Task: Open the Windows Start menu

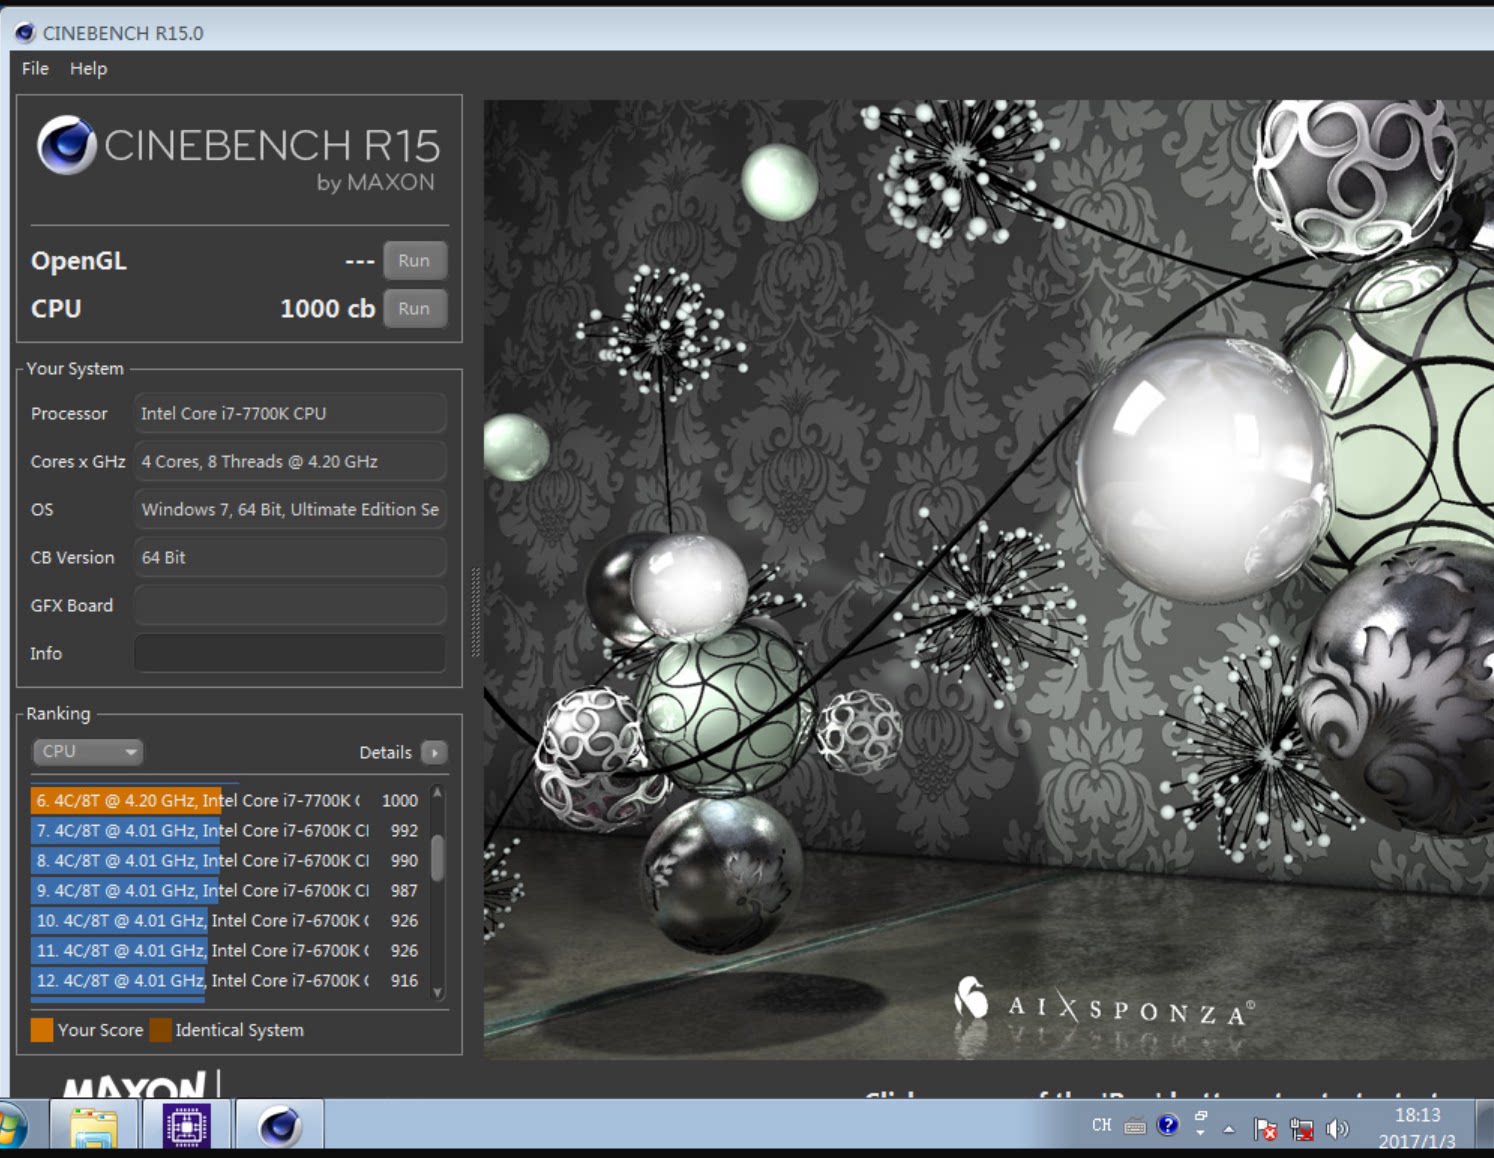Action: point(12,1127)
